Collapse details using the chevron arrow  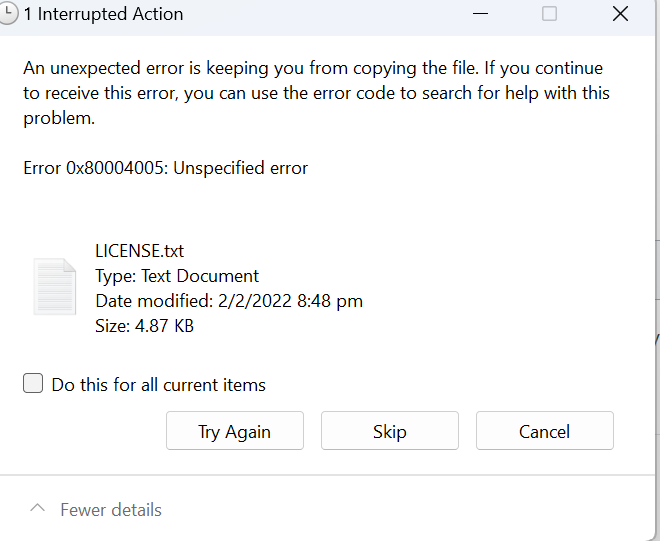click(x=37, y=509)
